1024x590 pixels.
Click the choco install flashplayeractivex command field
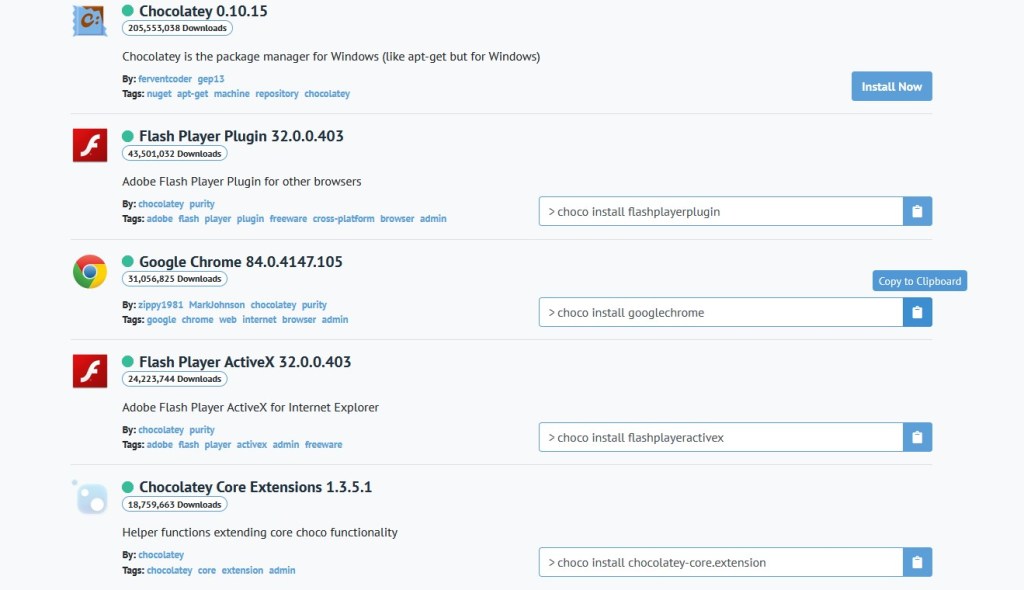point(720,438)
